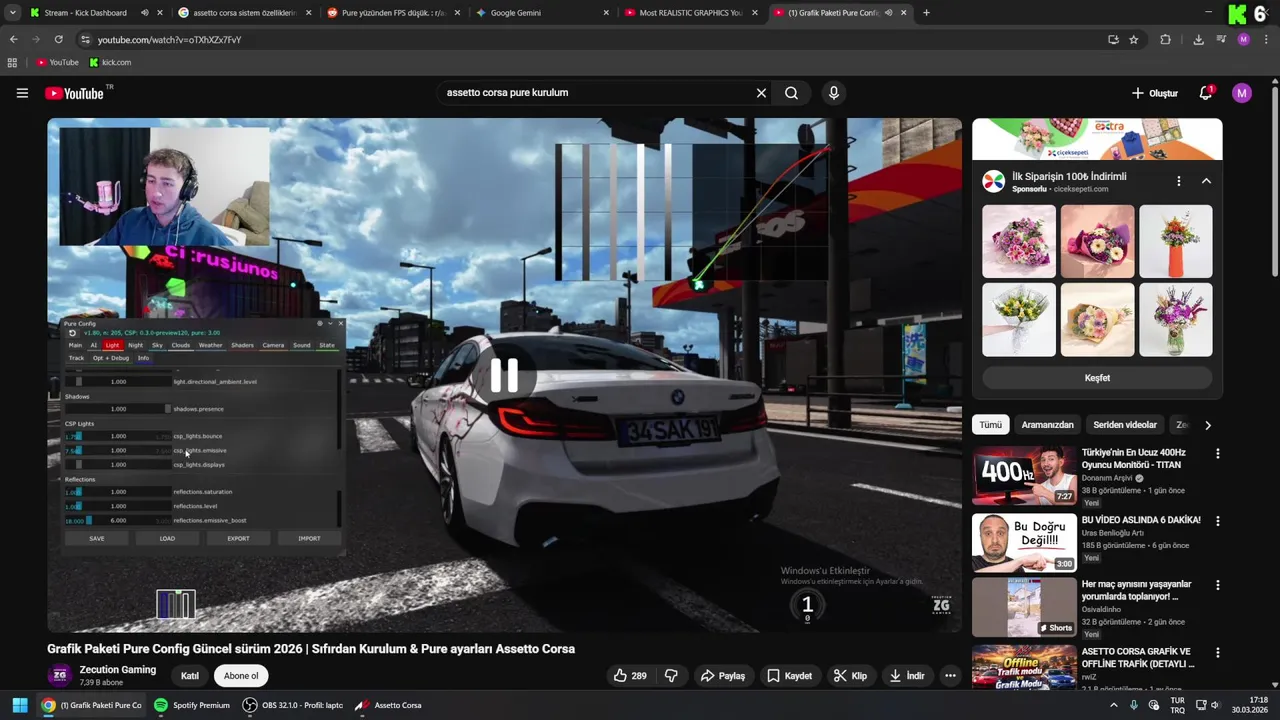1280x720 pixels.
Task: Switch to the Most REALISTIC GRAPHICS tab
Action: pyautogui.click(x=690, y=13)
